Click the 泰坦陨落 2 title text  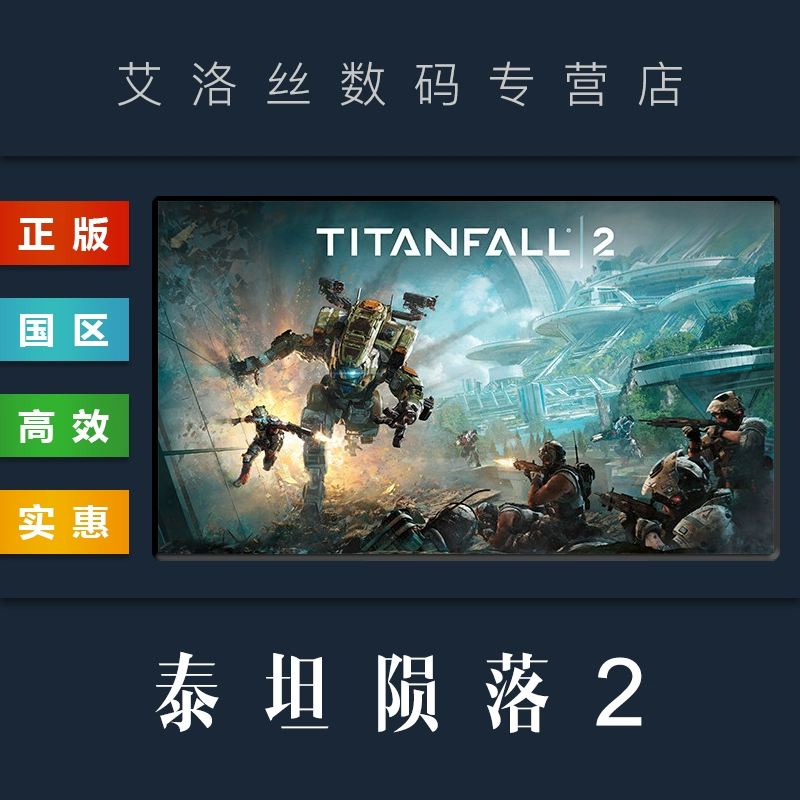[x=399, y=692]
